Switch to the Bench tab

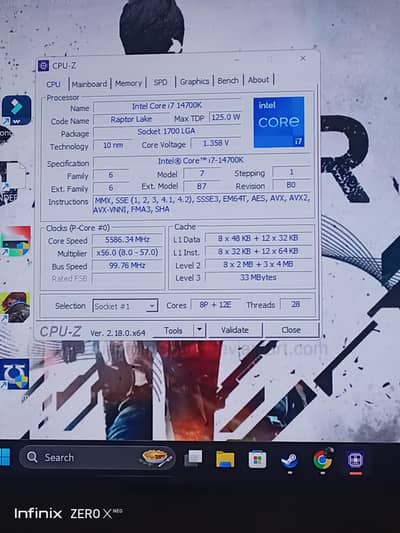pyautogui.click(x=228, y=81)
